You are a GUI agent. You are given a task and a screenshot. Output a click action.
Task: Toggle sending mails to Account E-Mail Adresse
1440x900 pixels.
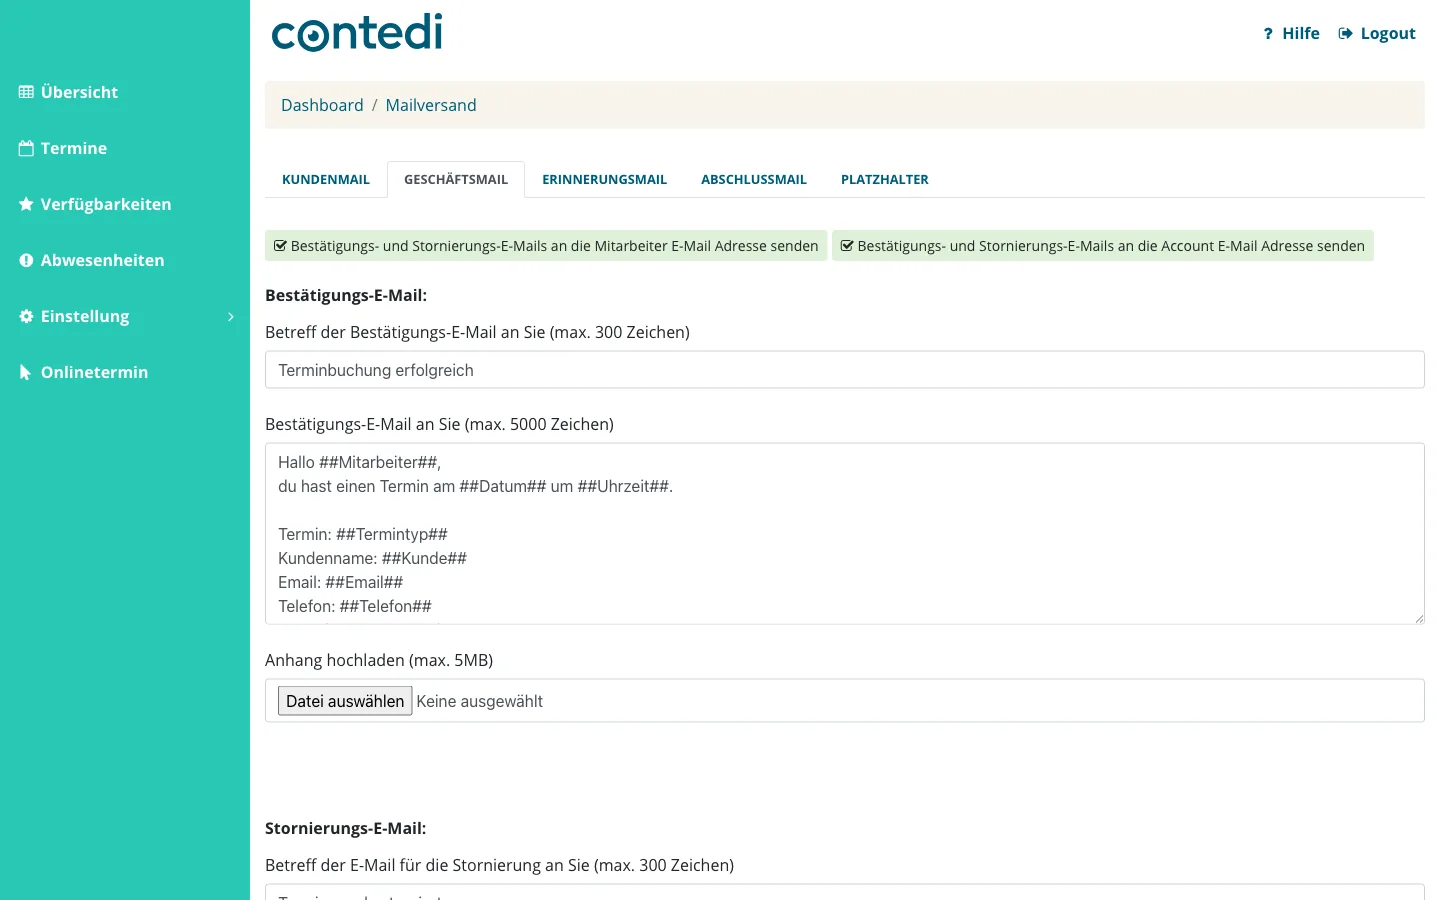(x=1103, y=246)
